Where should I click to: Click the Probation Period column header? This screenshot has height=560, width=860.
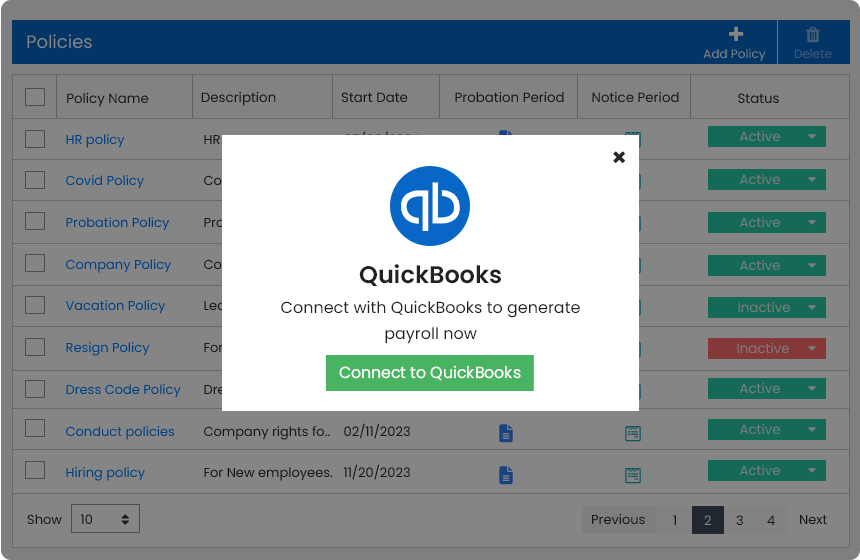tap(509, 97)
